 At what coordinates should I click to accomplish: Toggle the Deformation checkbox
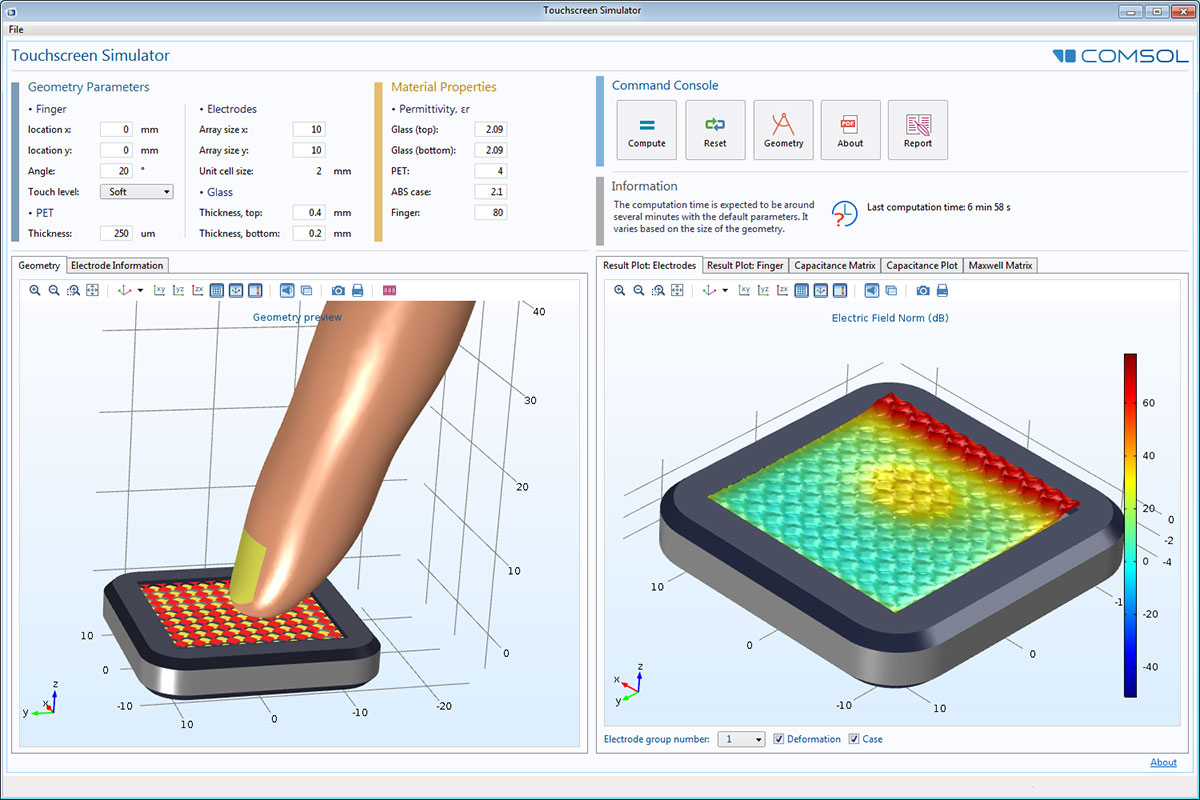[779, 739]
